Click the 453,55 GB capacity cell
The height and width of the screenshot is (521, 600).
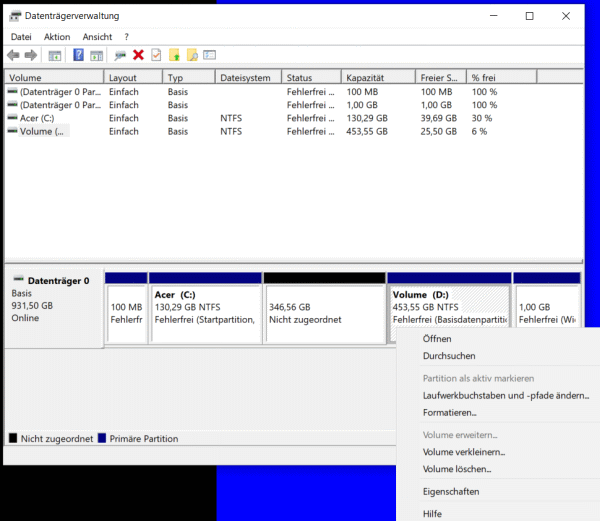click(367, 132)
